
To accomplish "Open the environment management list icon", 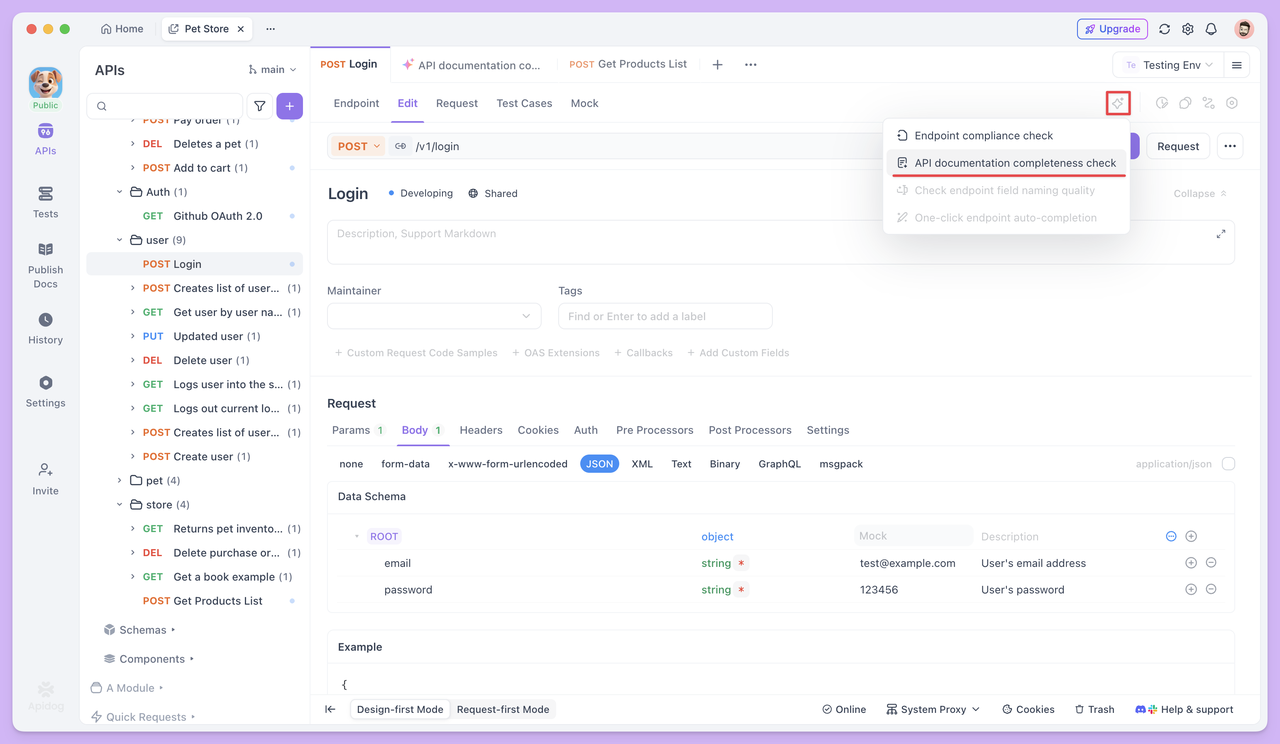I will point(1236,63).
